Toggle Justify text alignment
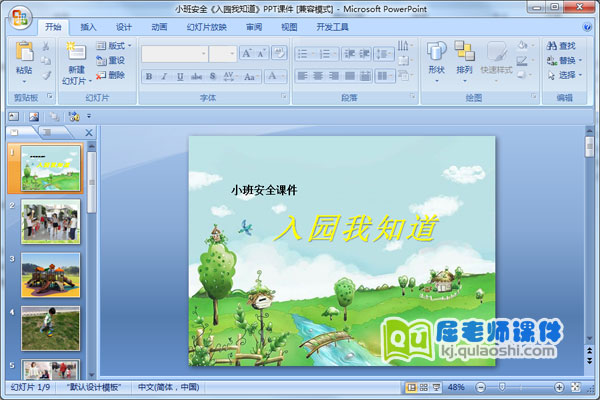Viewport: 600px width, 400px height. click(x=349, y=76)
